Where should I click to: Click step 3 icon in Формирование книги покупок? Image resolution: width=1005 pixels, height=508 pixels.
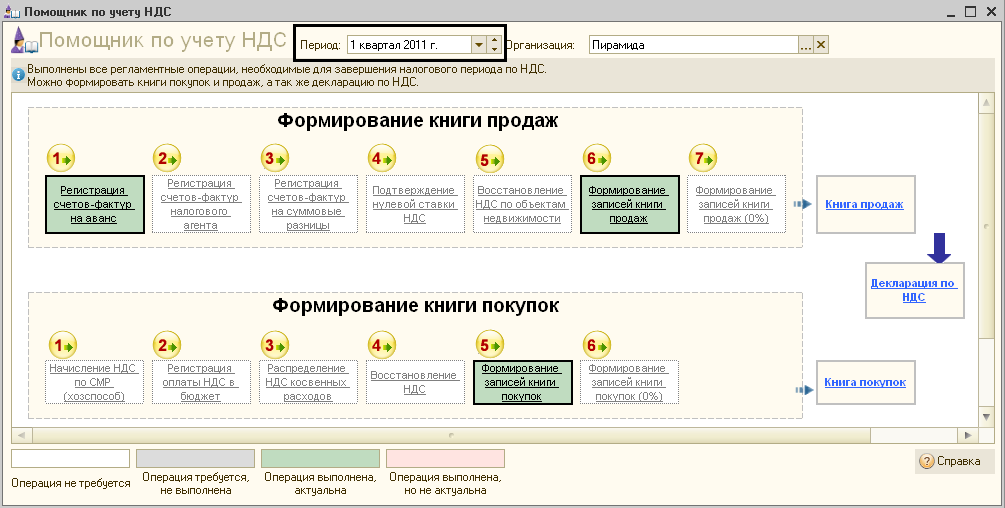[x=275, y=346]
